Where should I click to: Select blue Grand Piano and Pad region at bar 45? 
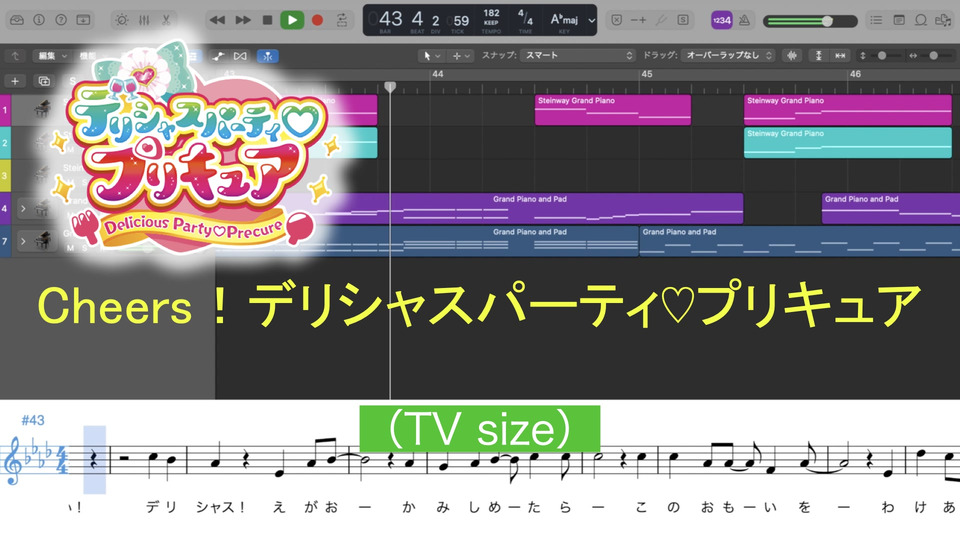tap(800, 241)
